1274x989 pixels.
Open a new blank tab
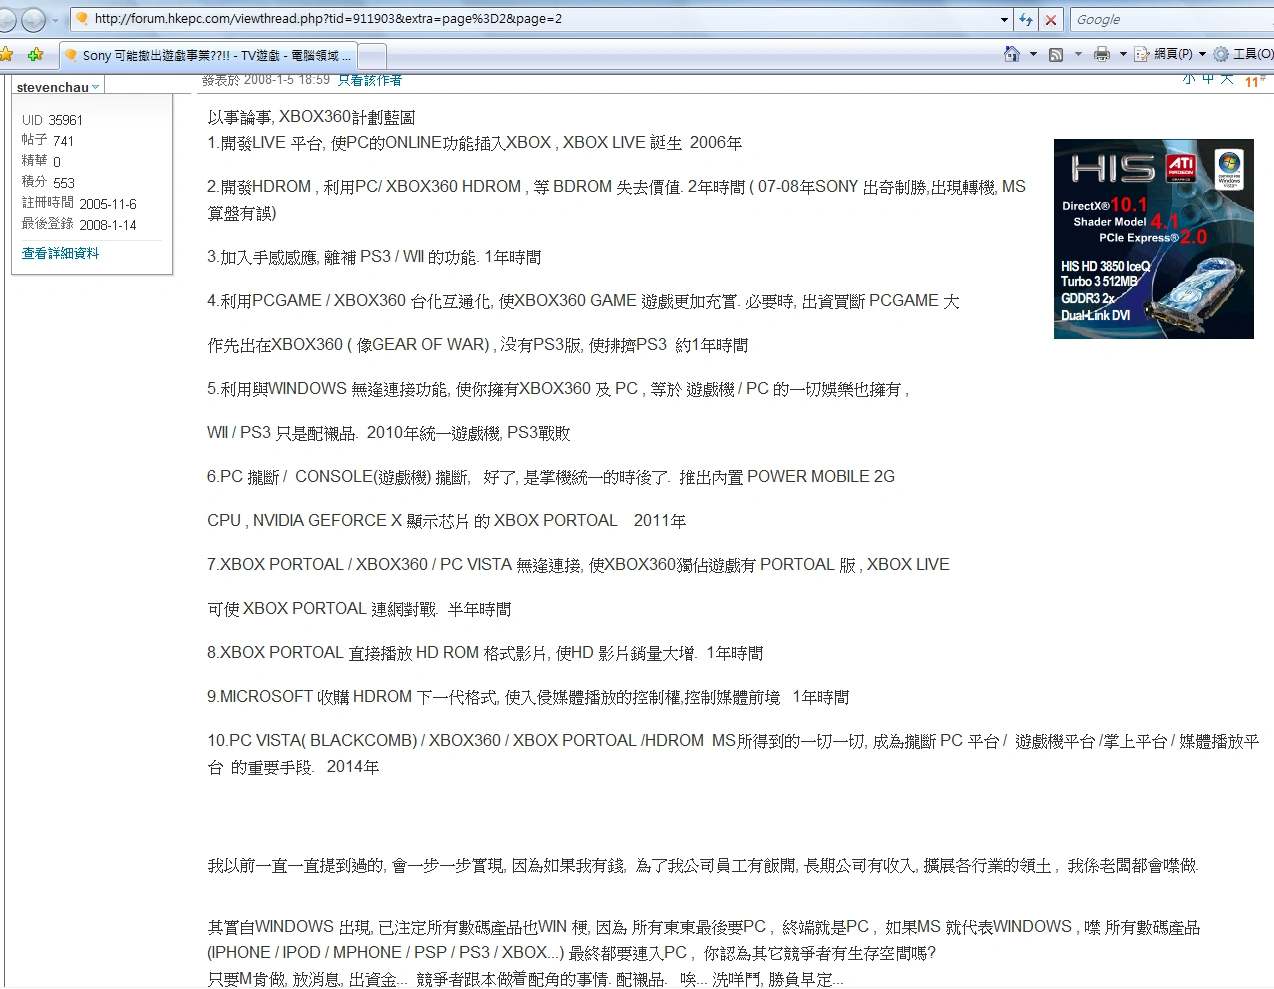(371, 56)
